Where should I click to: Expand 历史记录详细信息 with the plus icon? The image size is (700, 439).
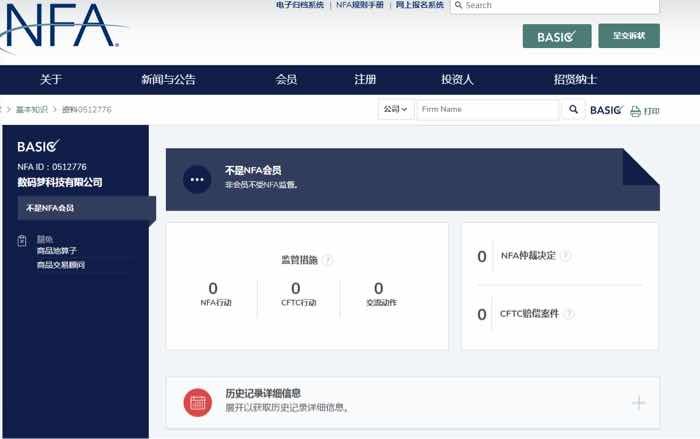(x=639, y=403)
